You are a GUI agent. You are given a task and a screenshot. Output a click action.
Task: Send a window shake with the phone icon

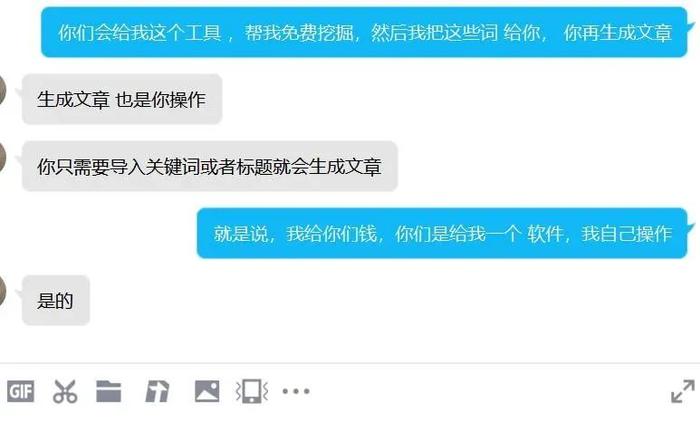coord(252,391)
